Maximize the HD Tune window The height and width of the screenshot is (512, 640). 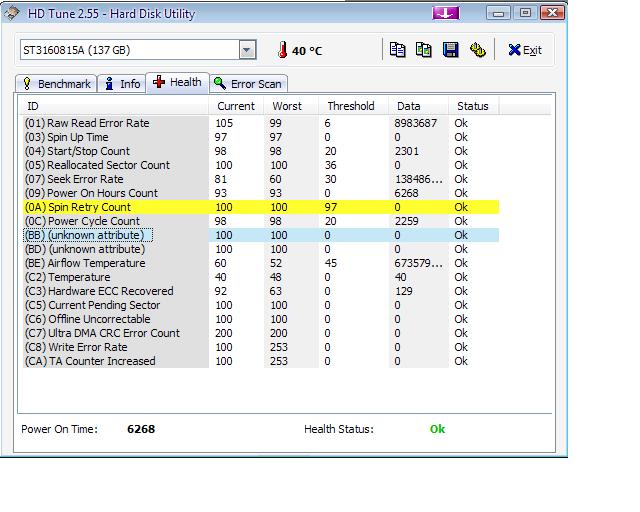click(x=525, y=13)
